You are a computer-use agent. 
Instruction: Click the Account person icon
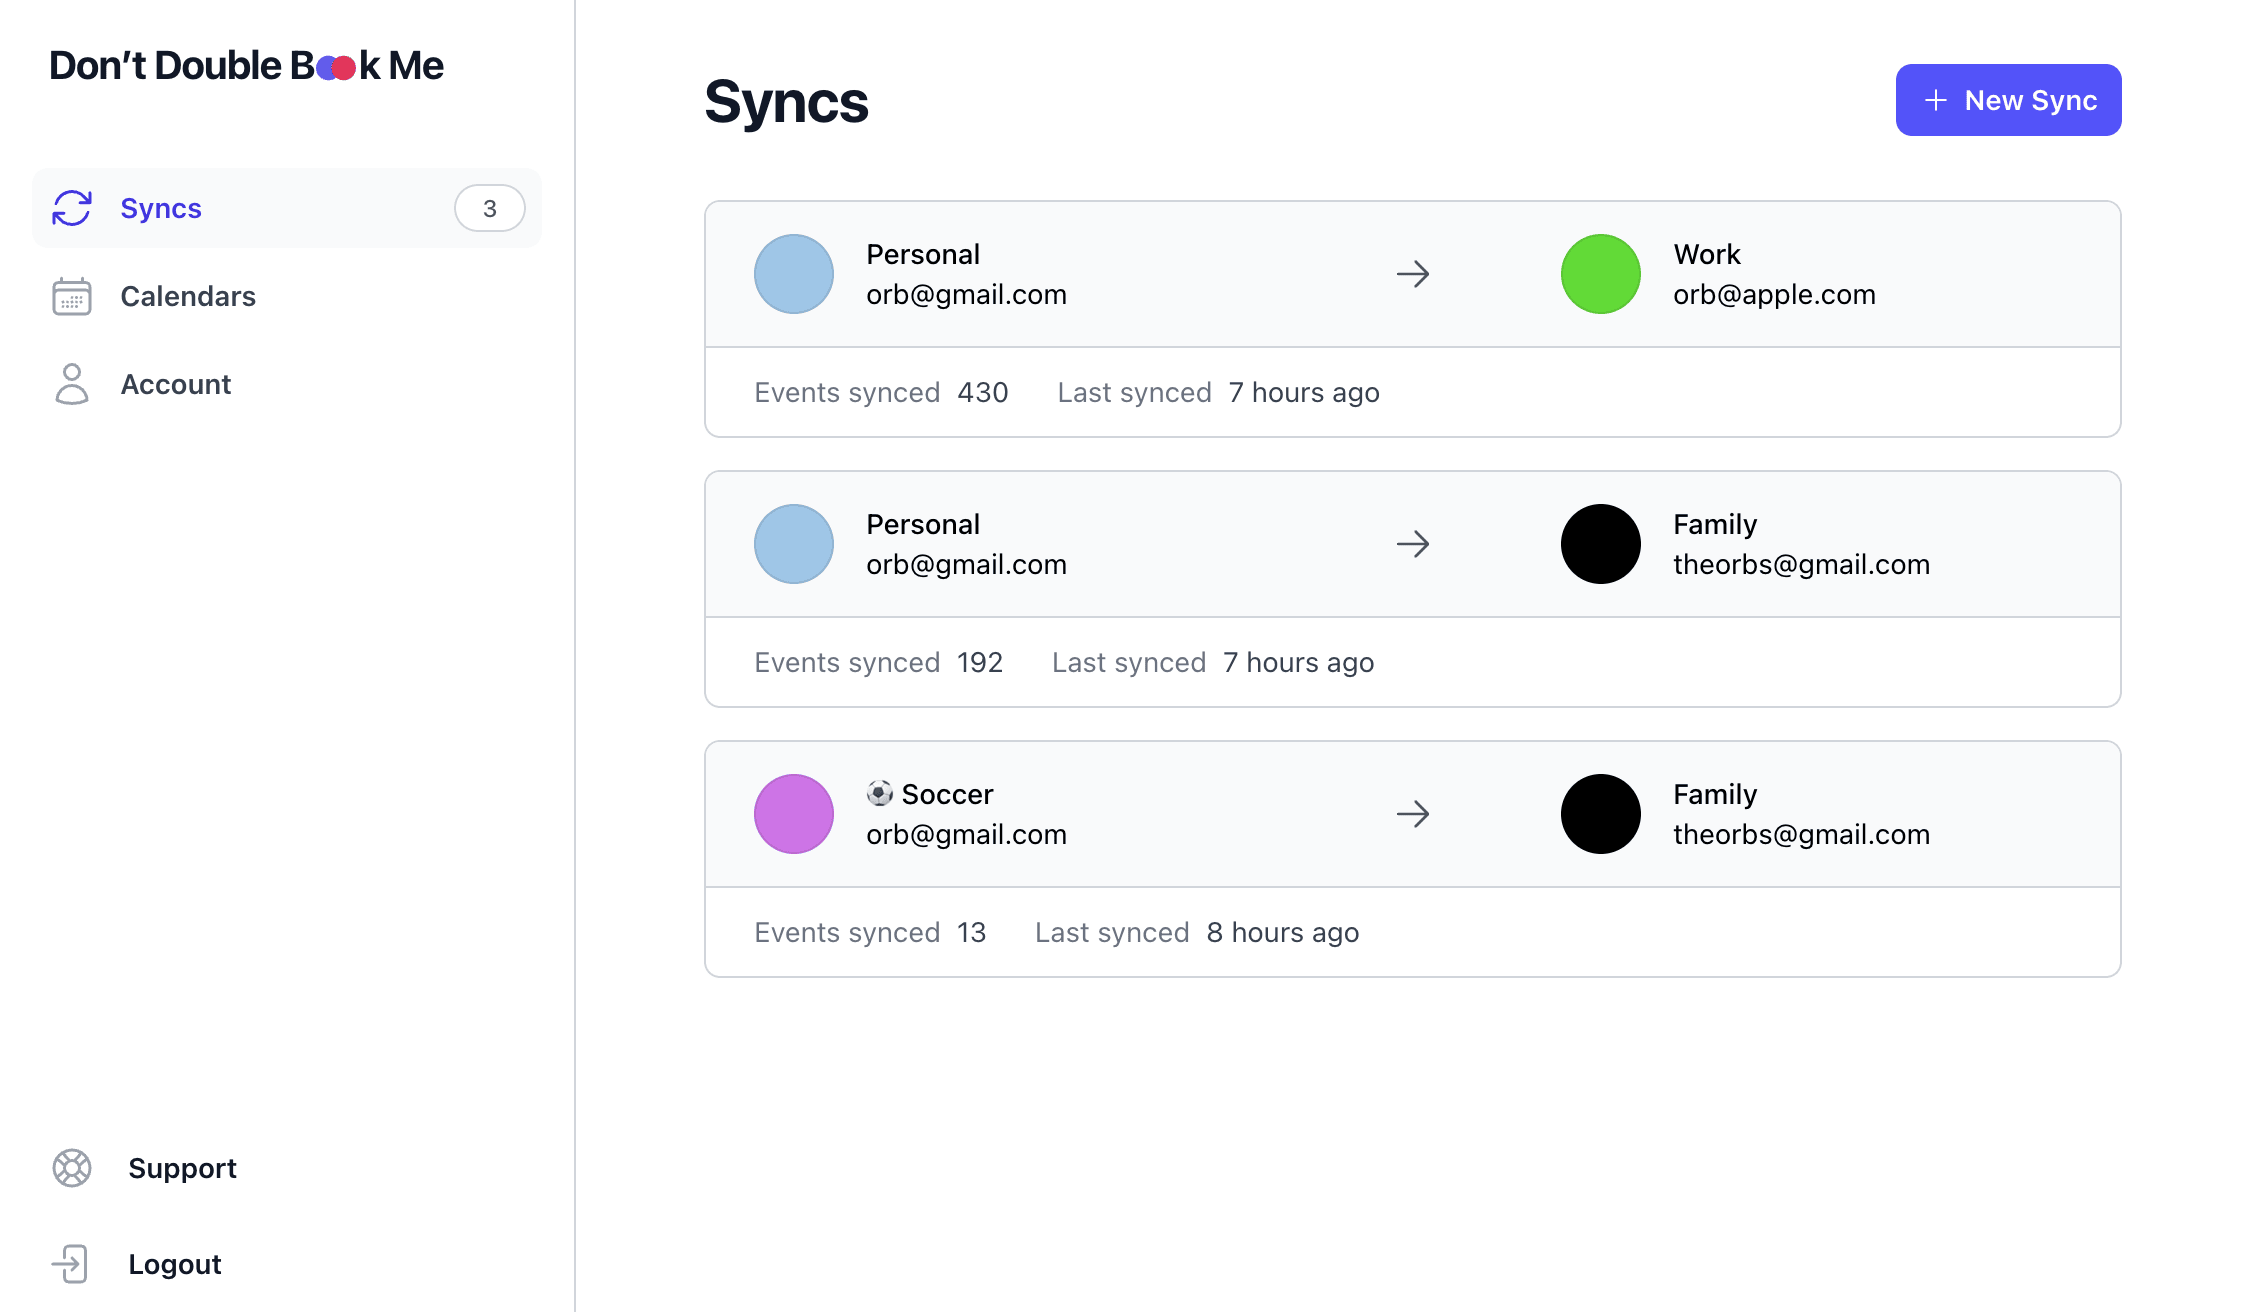(72, 384)
